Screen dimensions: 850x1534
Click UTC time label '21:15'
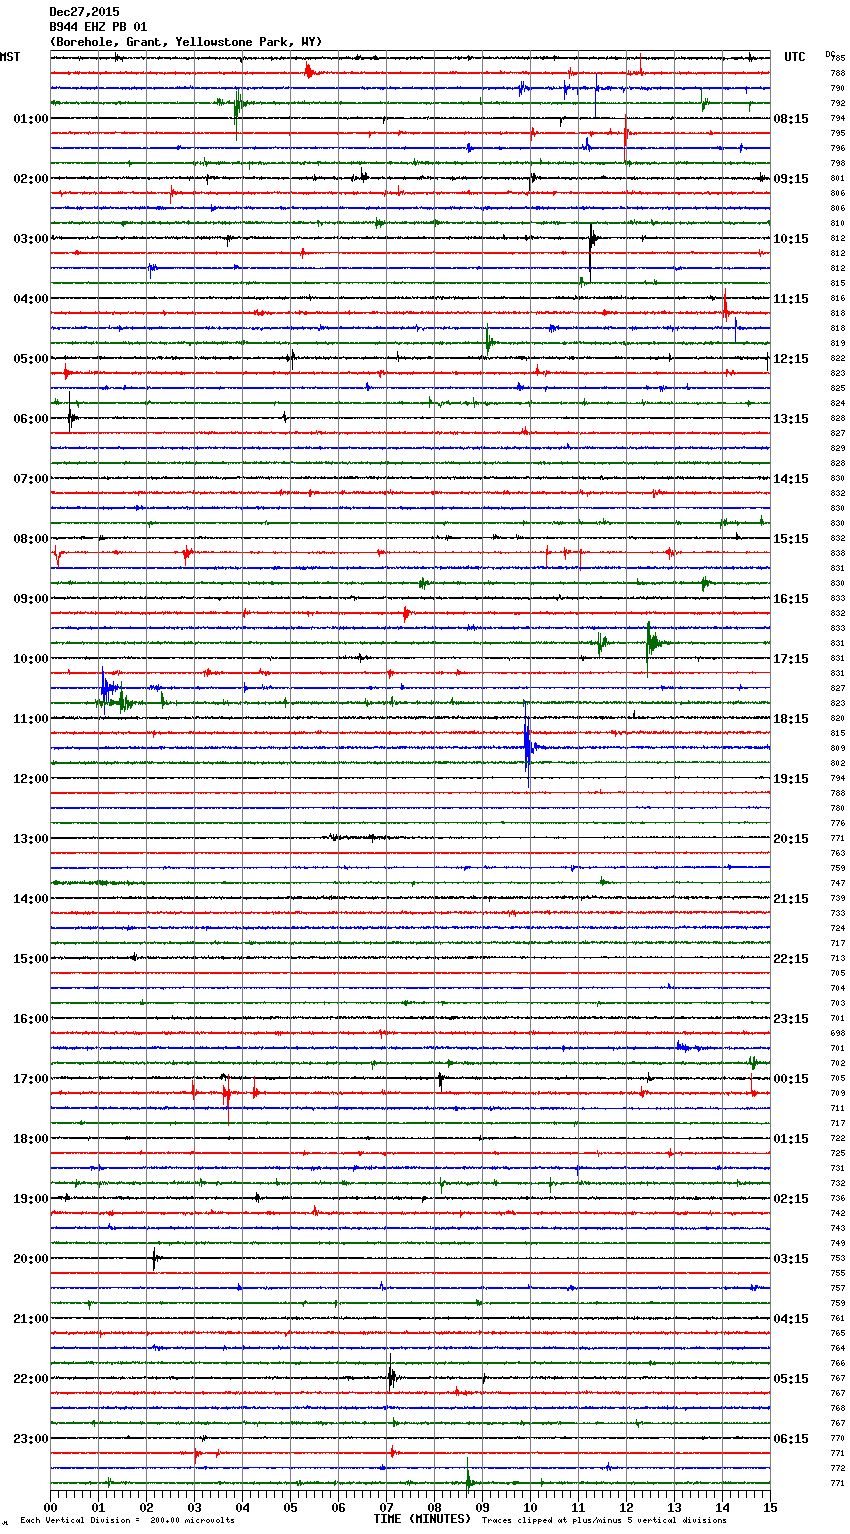[791, 899]
